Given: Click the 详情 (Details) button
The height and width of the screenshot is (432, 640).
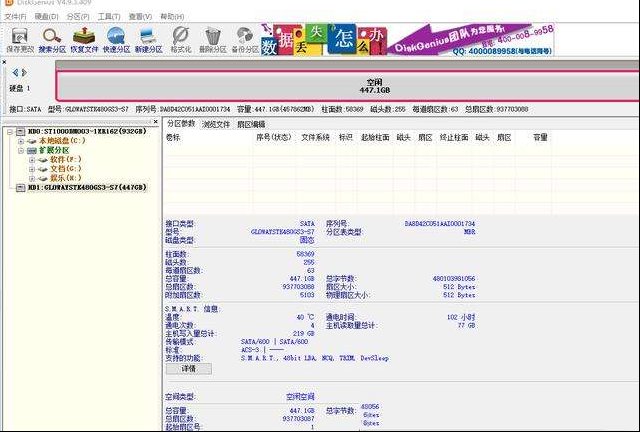Looking at the screenshot, I should coord(189,369).
